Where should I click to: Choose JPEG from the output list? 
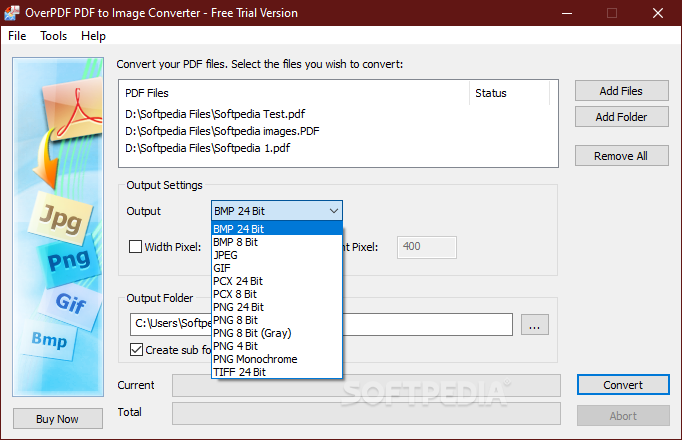point(277,255)
